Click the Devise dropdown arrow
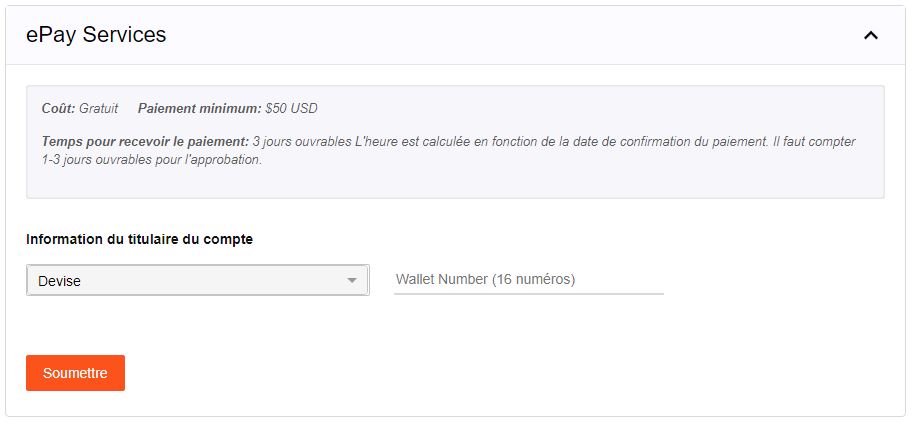The image size is (914, 424). point(352,281)
